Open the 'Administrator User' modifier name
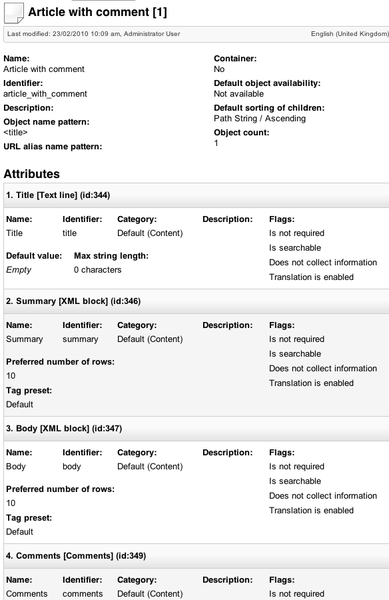Viewport: 389px width, 600px height. [152, 34]
